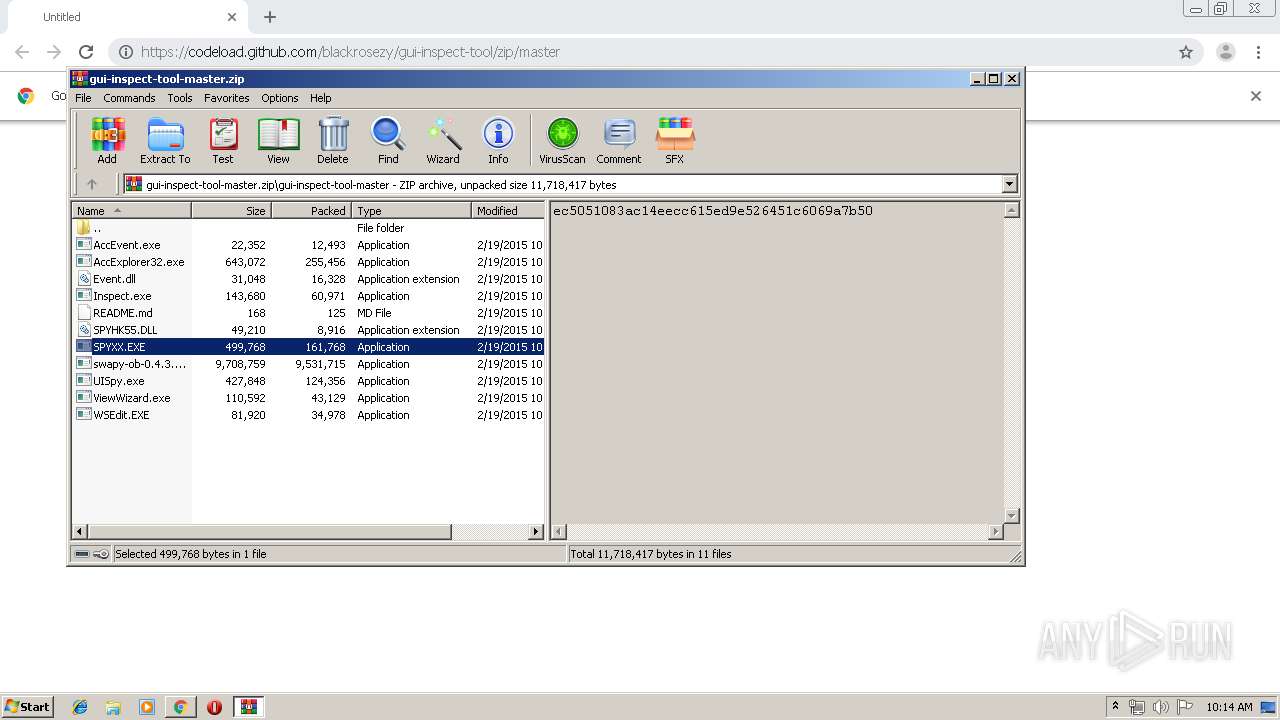1280x720 pixels.
Task: Click the AccEvent.exe file icon
Action: 84,245
